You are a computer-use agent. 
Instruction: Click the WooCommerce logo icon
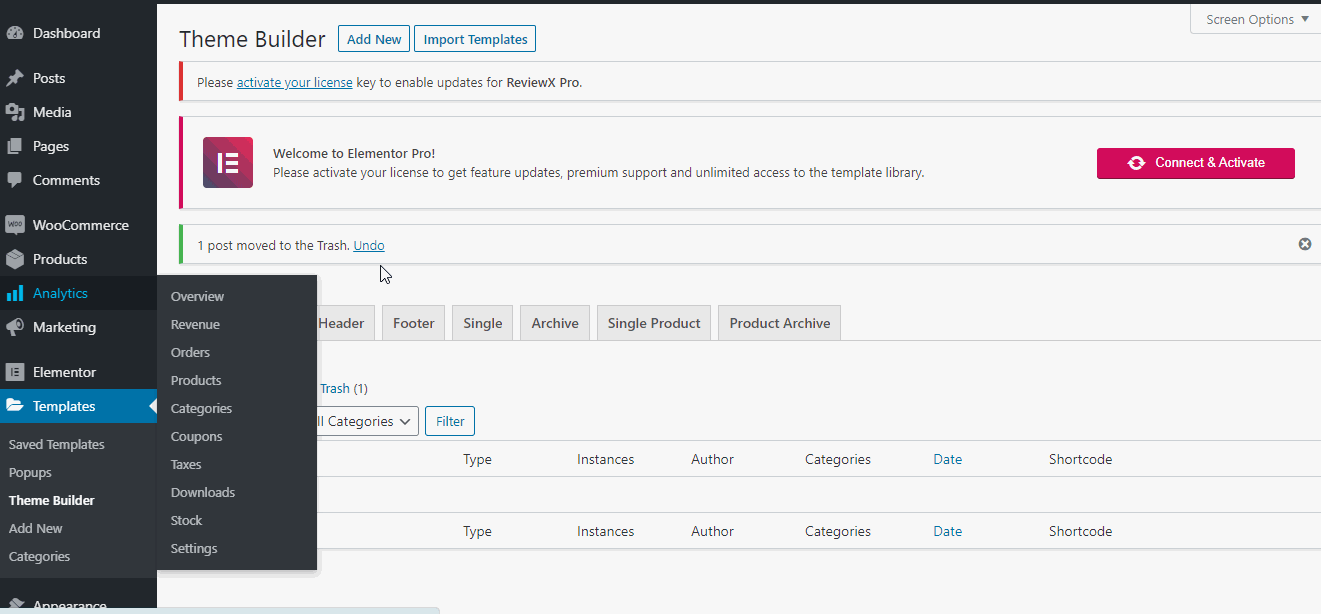pyautogui.click(x=14, y=225)
